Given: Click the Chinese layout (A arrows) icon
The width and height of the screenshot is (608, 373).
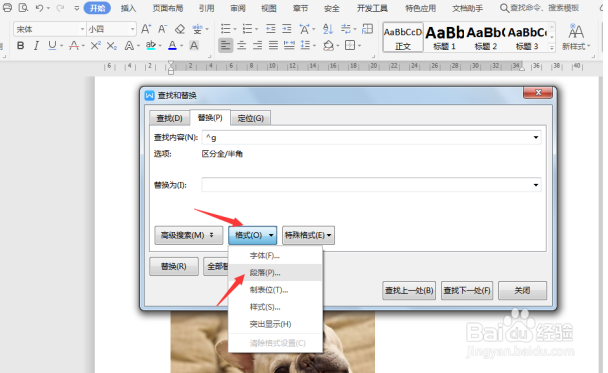Looking at the screenshot, I should (305, 29).
